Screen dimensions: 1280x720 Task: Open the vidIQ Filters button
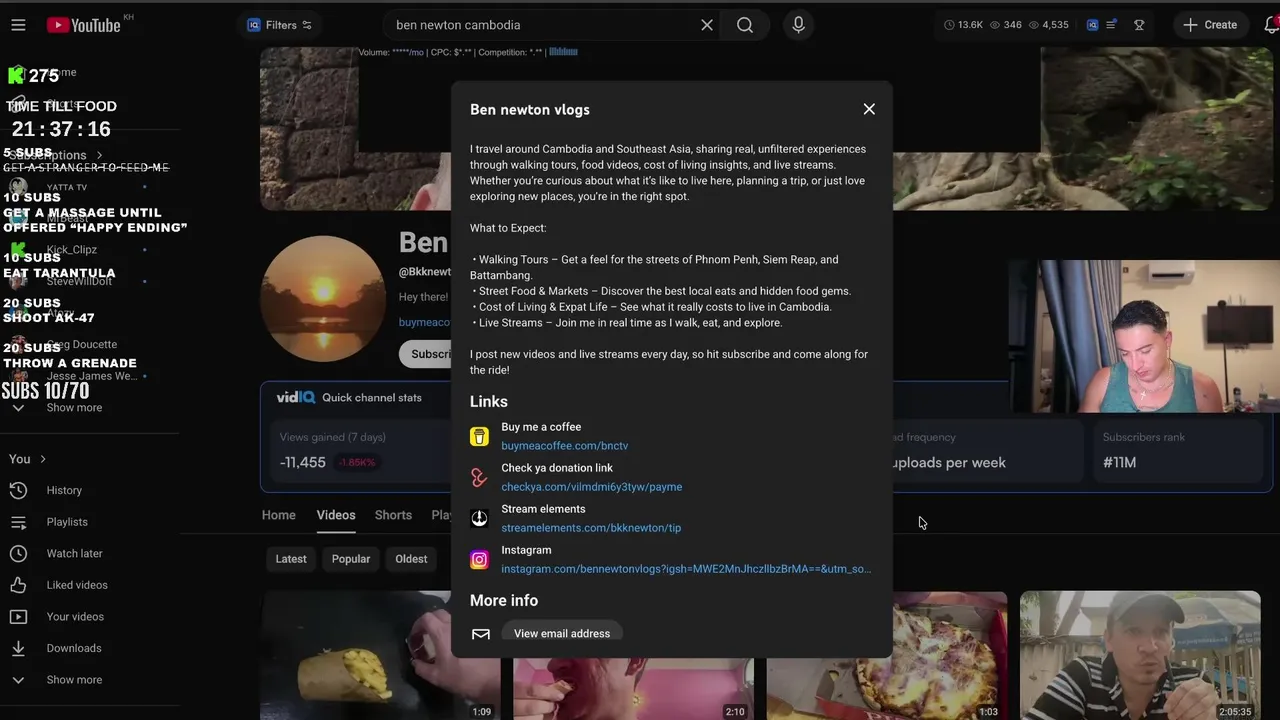[280, 25]
